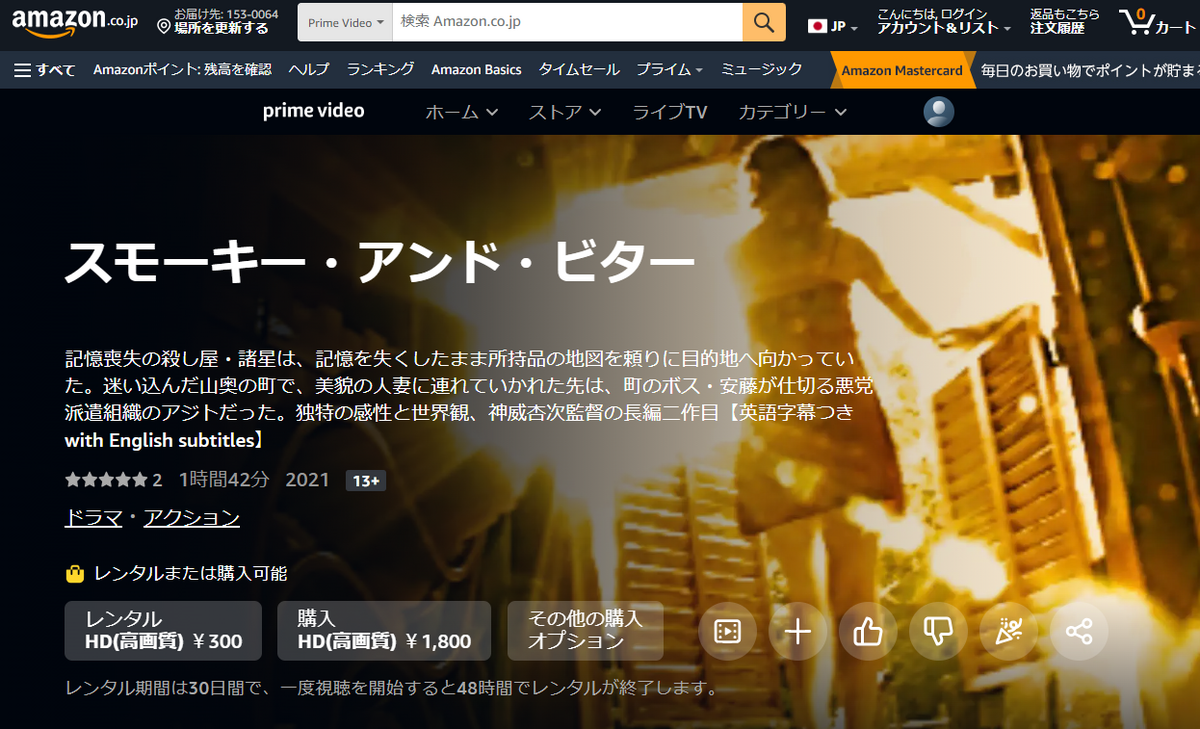Open ヘルプ menu item
1200x729 pixels.
tap(309, 70)
